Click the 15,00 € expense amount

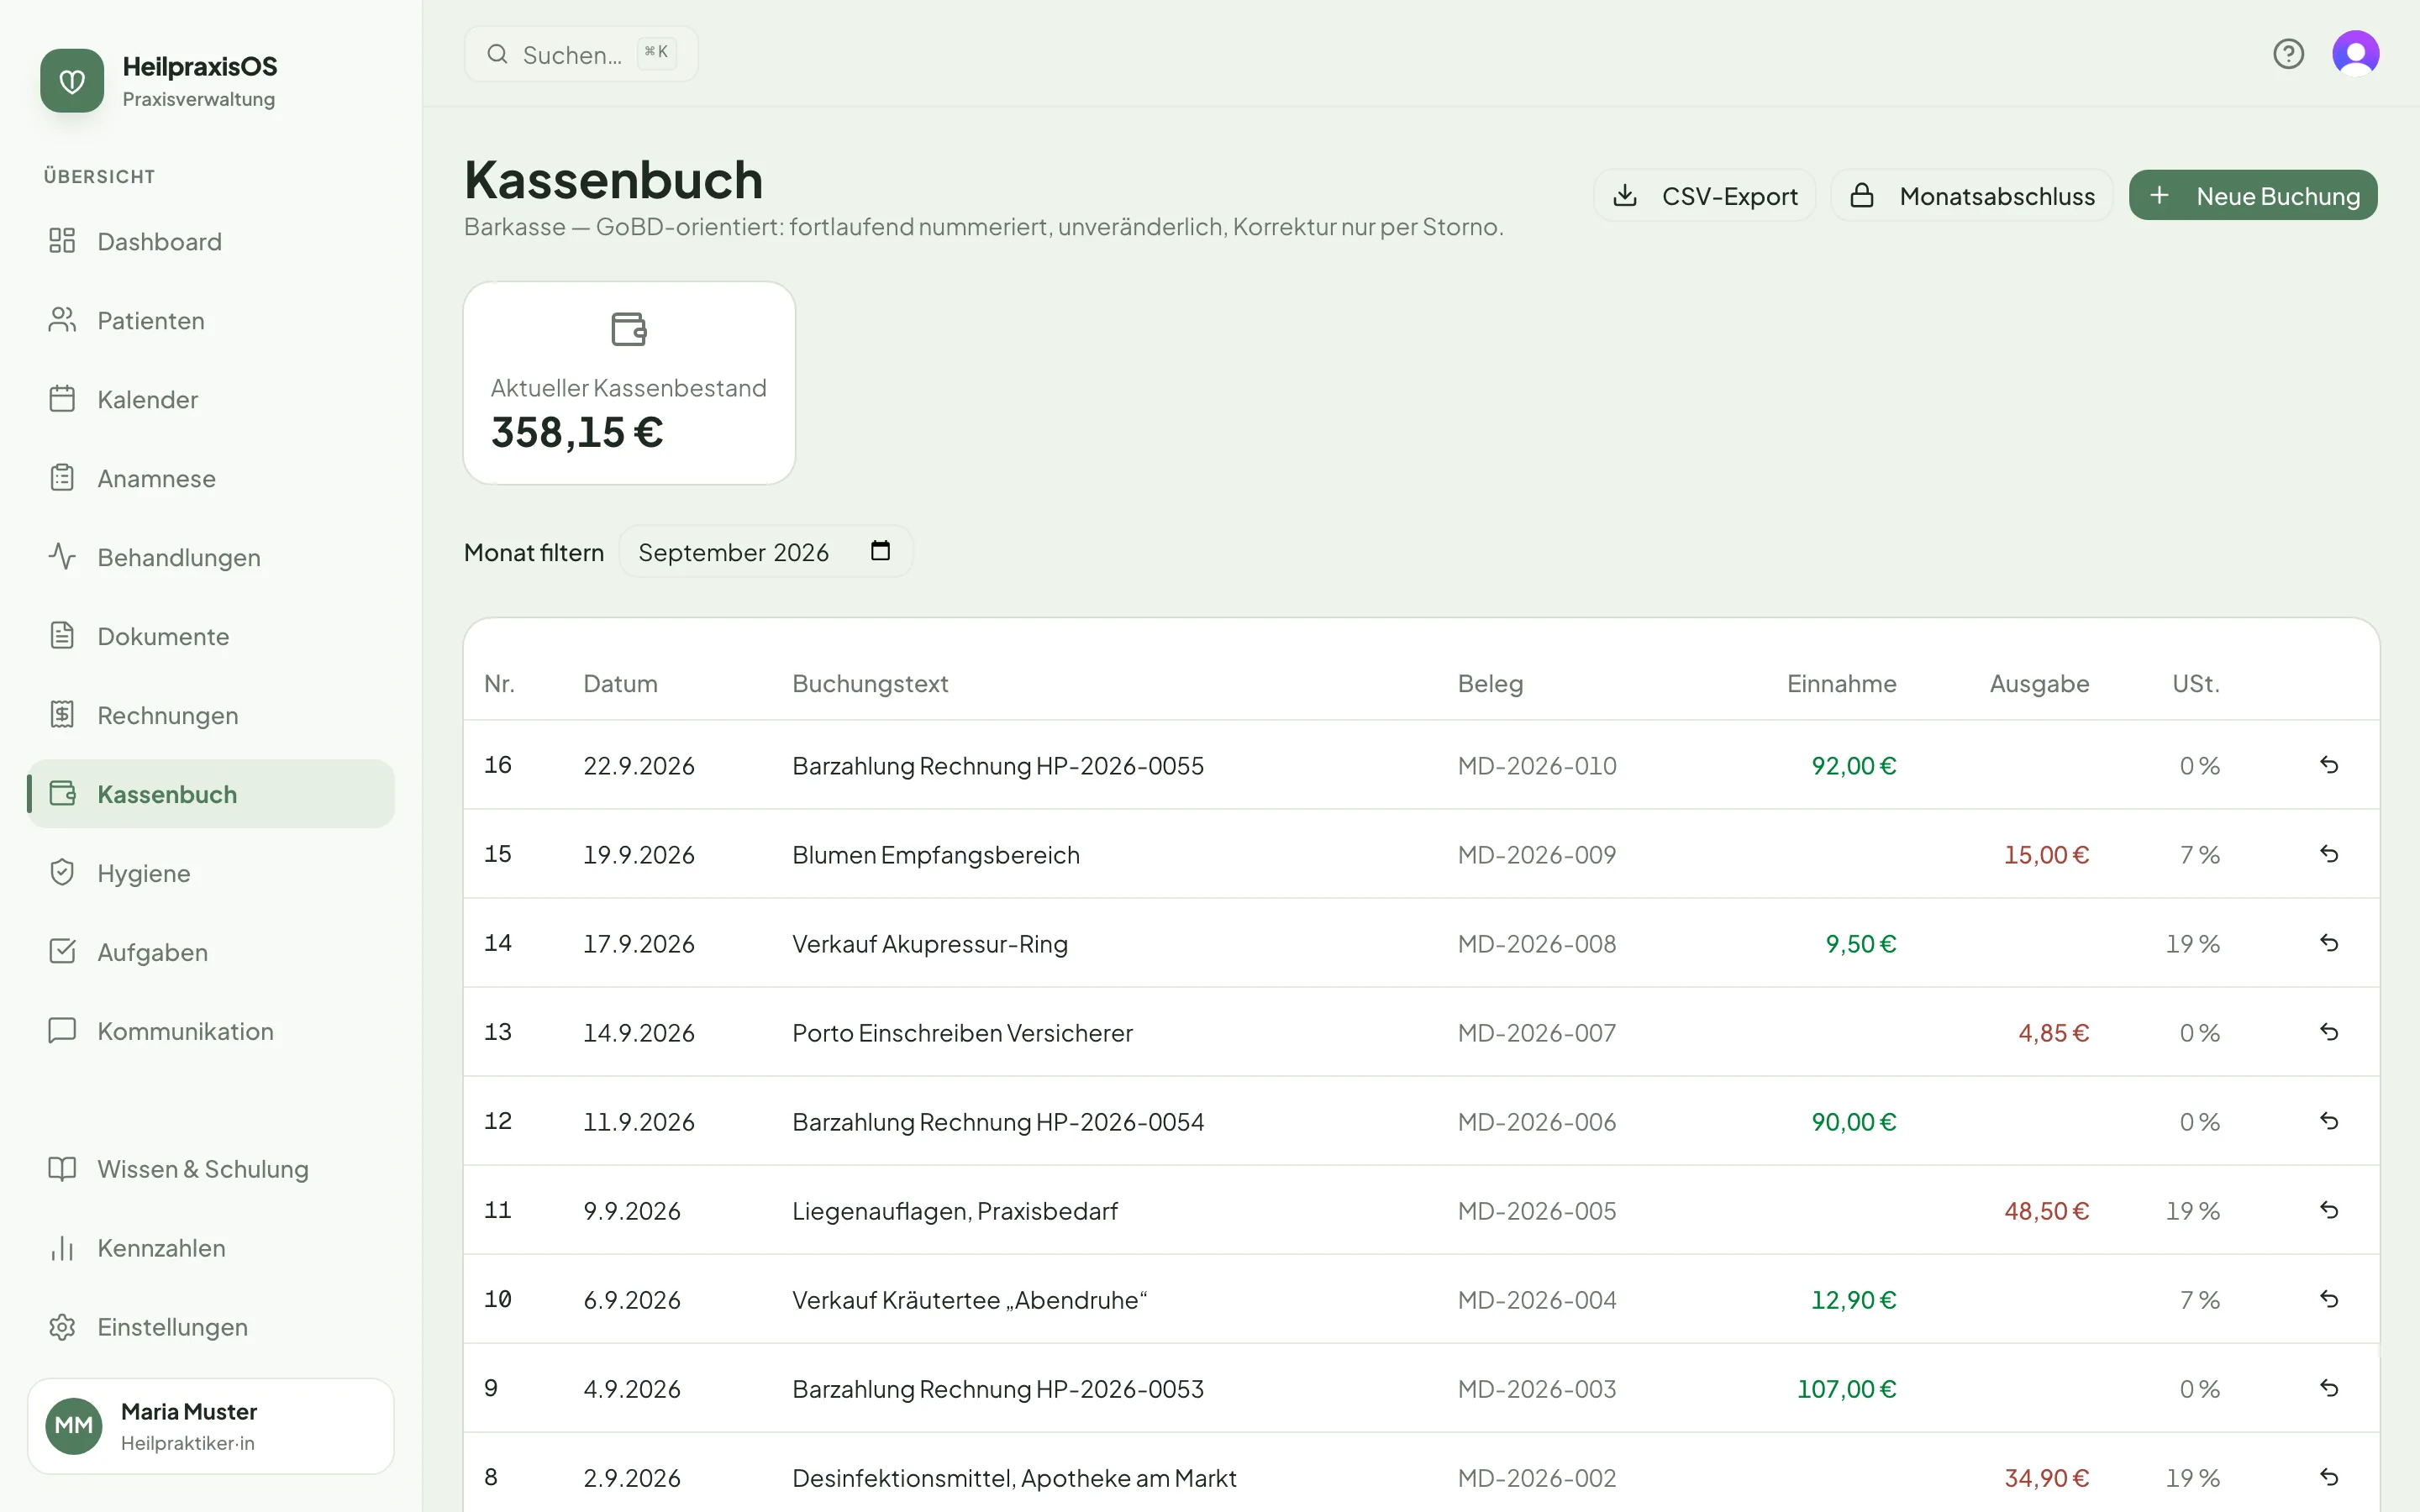(2046, 855)
